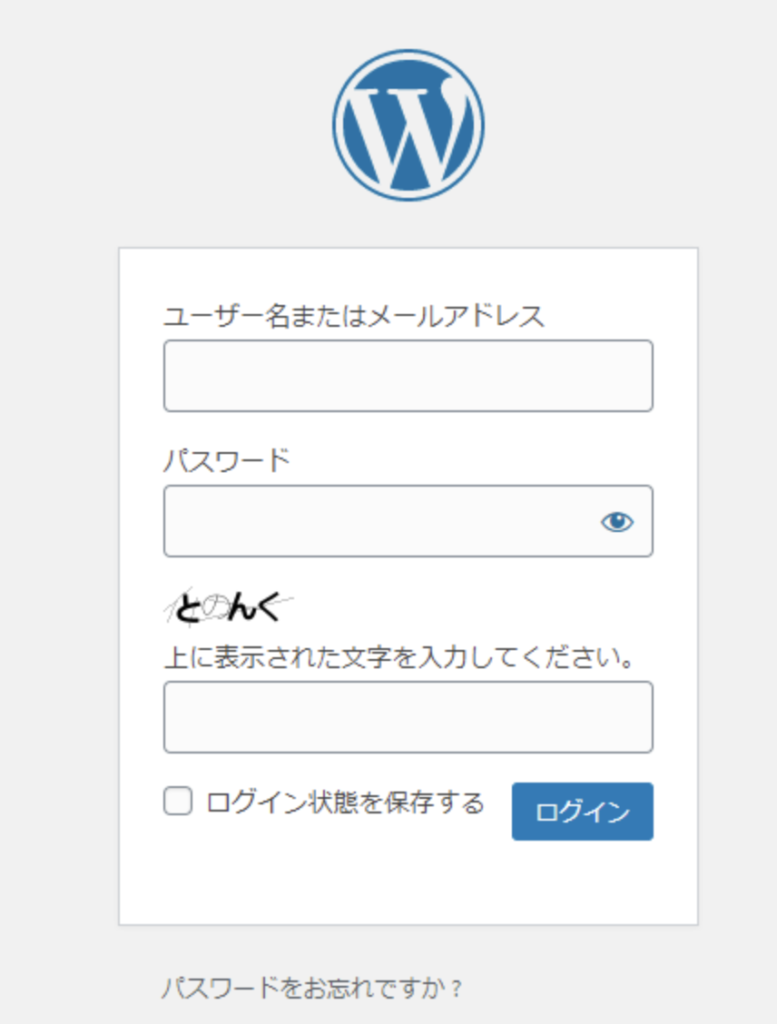Focus the CAPTCHA text entry field

pyautogui.click(x=408, y=717)
